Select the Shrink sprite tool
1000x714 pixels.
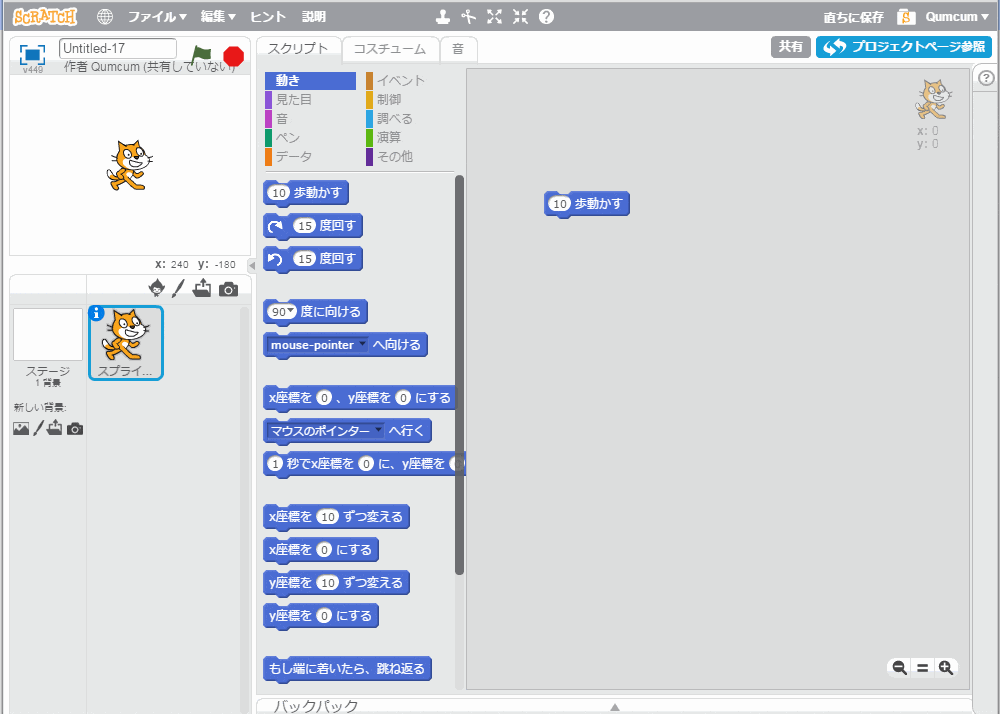coord(520,17)
